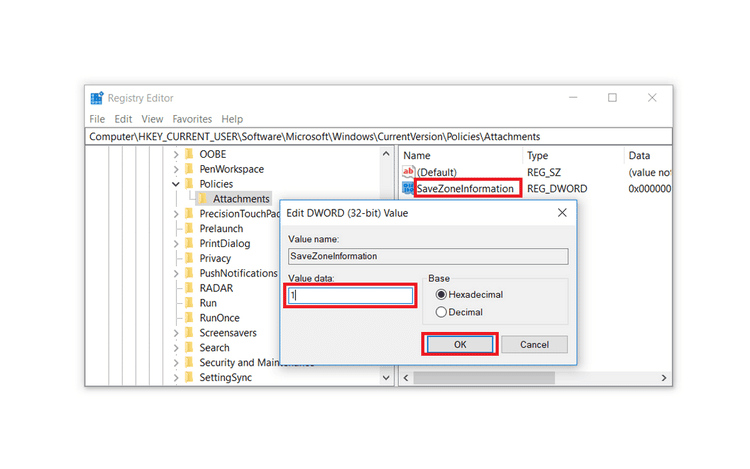750x469 pixels.
Task: Click the Search folder icon
Action: pyautogui.click(x=190, y=348)
